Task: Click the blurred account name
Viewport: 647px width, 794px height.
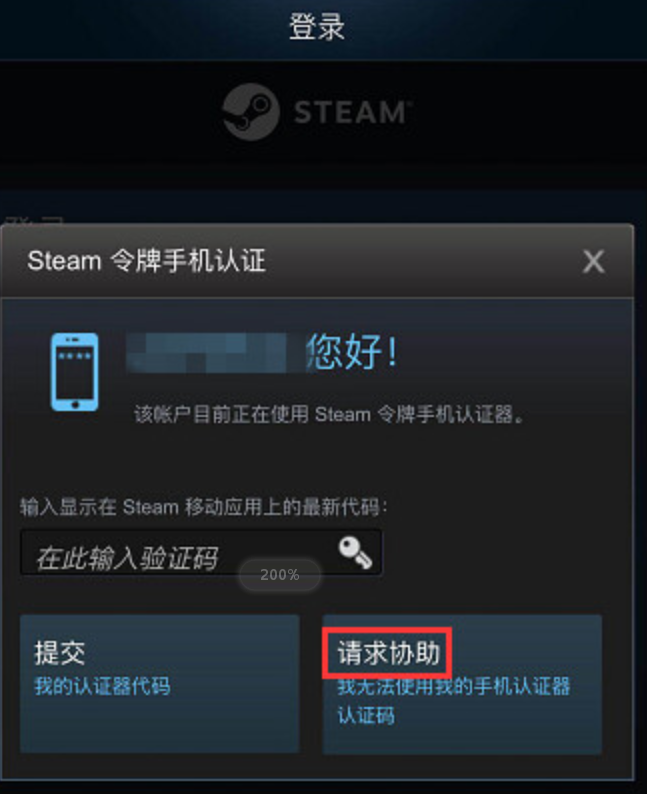Action: pos(216,353)
